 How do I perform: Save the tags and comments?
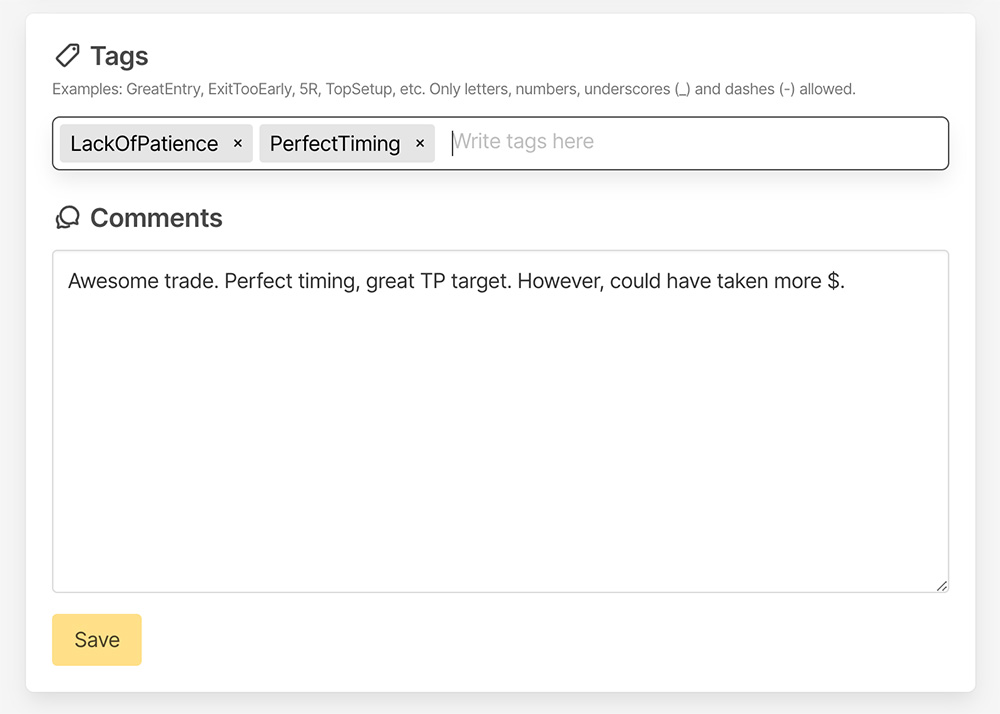(x=97, y=640)
